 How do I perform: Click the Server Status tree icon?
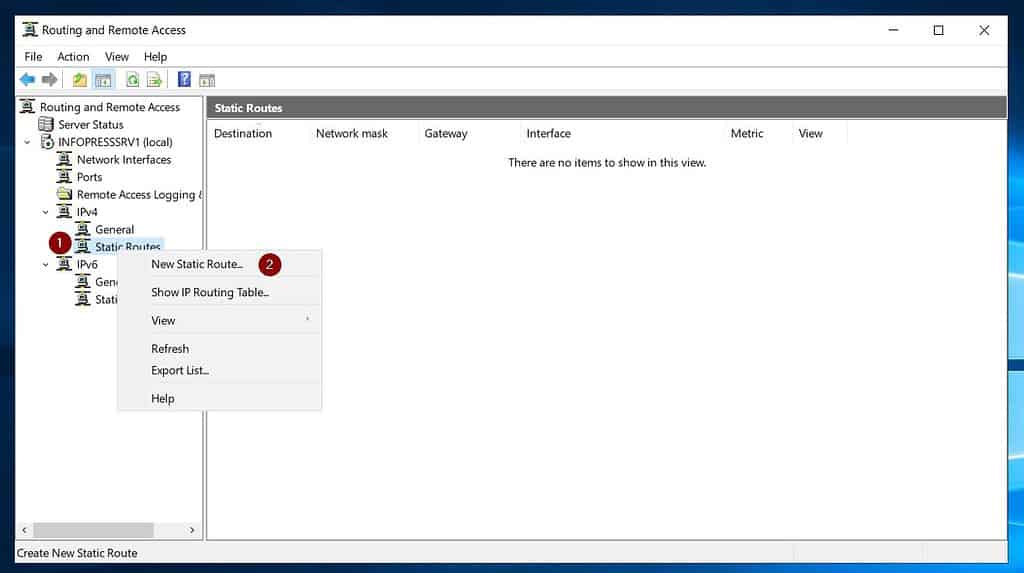point(46,124)
